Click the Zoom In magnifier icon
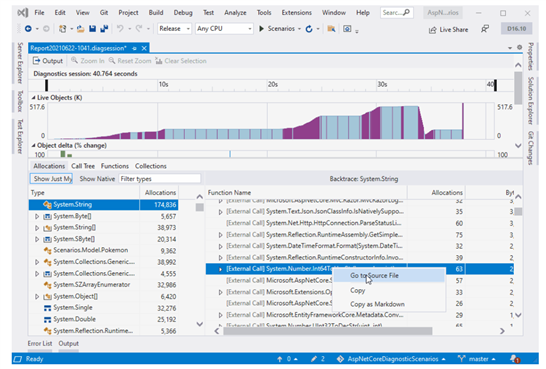Screen dimensions: 546x369 click(x=74, y=61)
